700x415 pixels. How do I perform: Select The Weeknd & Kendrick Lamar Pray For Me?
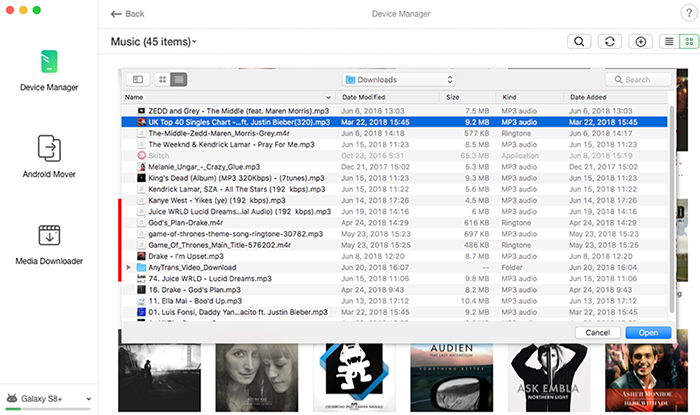click(x=394, y=144)
